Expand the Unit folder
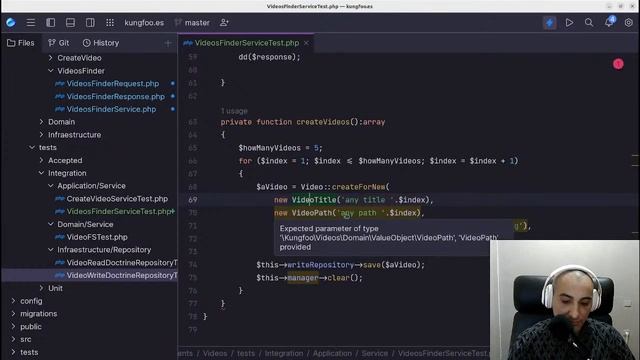Image resolution: width=640 pixels, height=360 pixels. point(41,288)
